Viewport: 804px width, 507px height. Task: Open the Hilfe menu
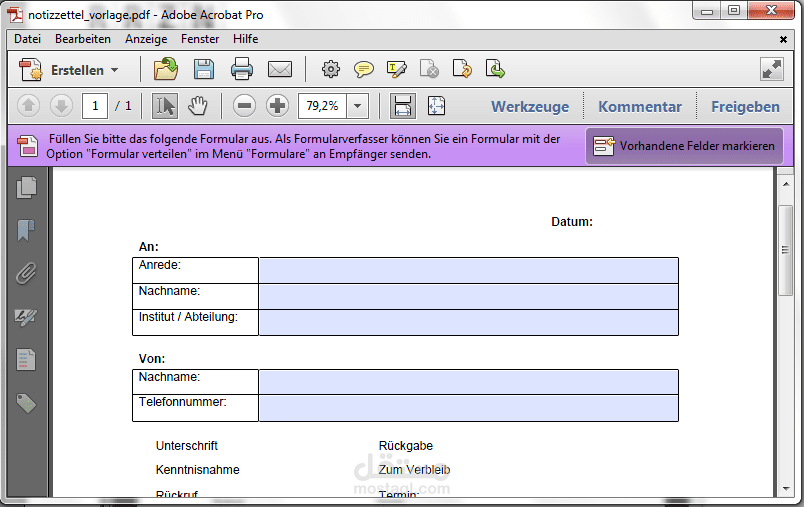(246, 39)
